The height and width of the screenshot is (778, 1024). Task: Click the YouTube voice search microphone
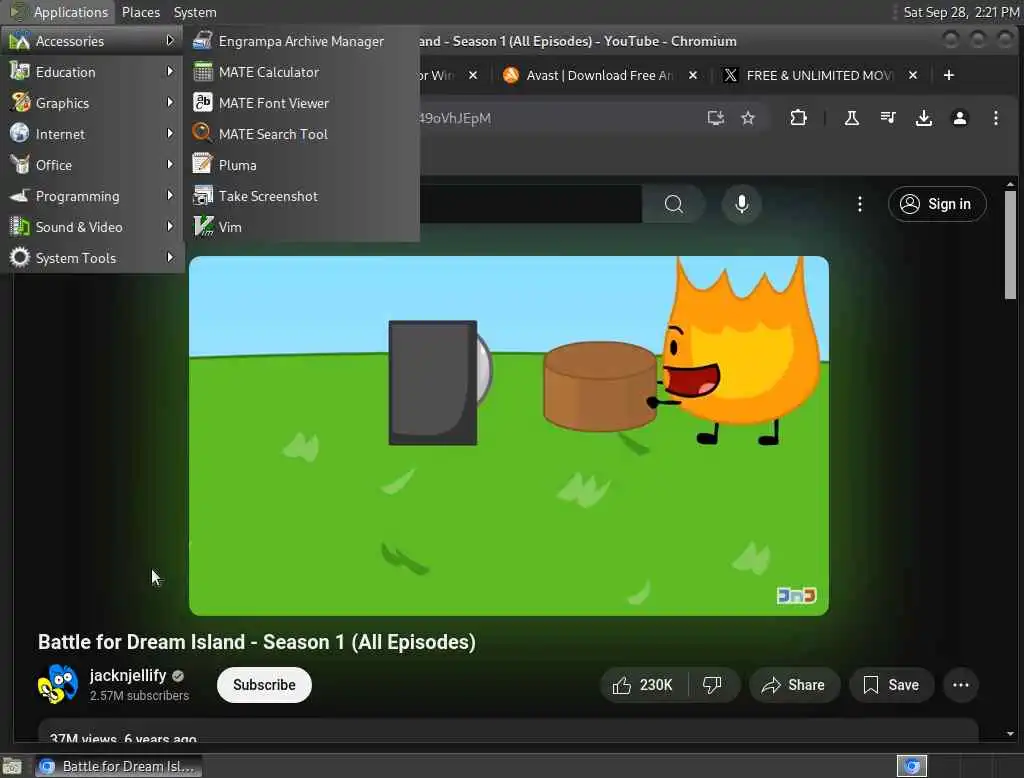point(741,204)
